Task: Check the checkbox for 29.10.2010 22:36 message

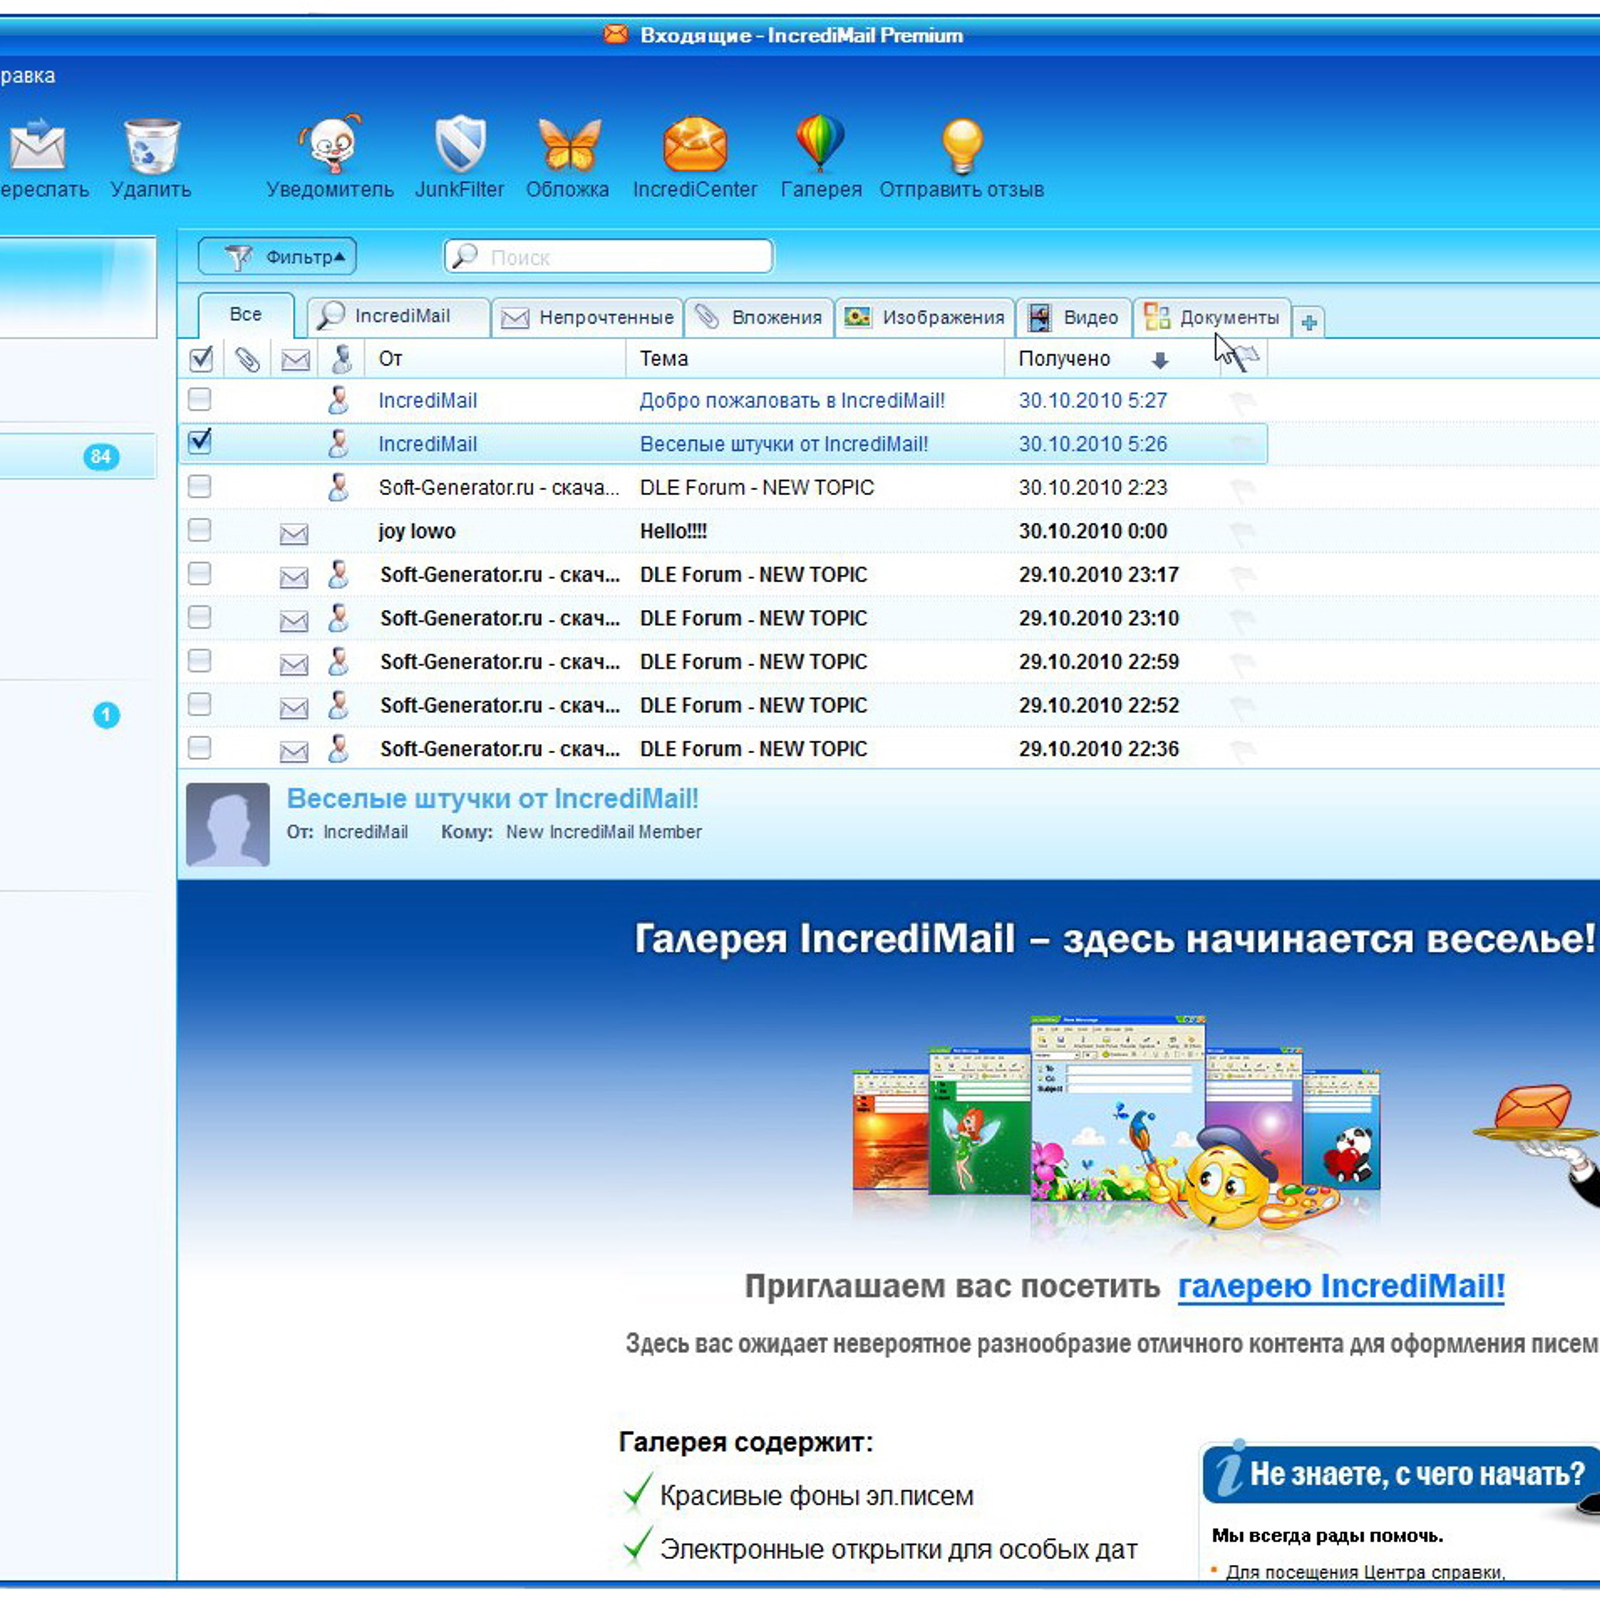Action: point(200,747)
